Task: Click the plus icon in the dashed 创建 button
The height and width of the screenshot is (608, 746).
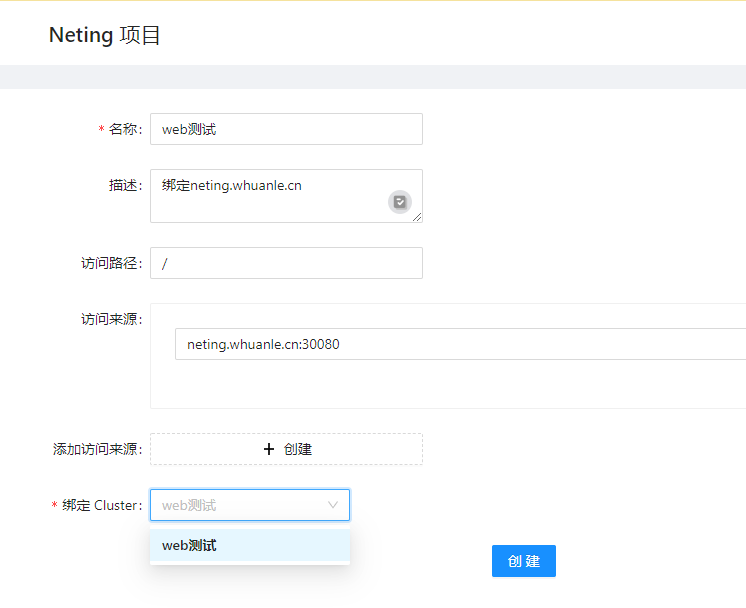Action: pyautogui.click(x=269, y=449)
